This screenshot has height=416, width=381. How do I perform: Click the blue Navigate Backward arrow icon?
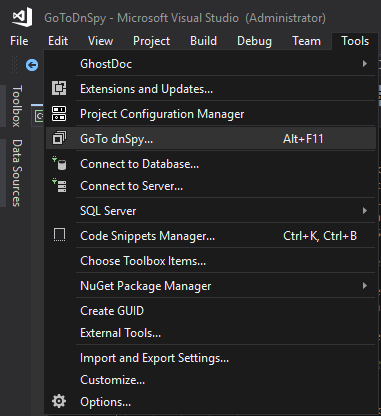[x=32, y=65]
